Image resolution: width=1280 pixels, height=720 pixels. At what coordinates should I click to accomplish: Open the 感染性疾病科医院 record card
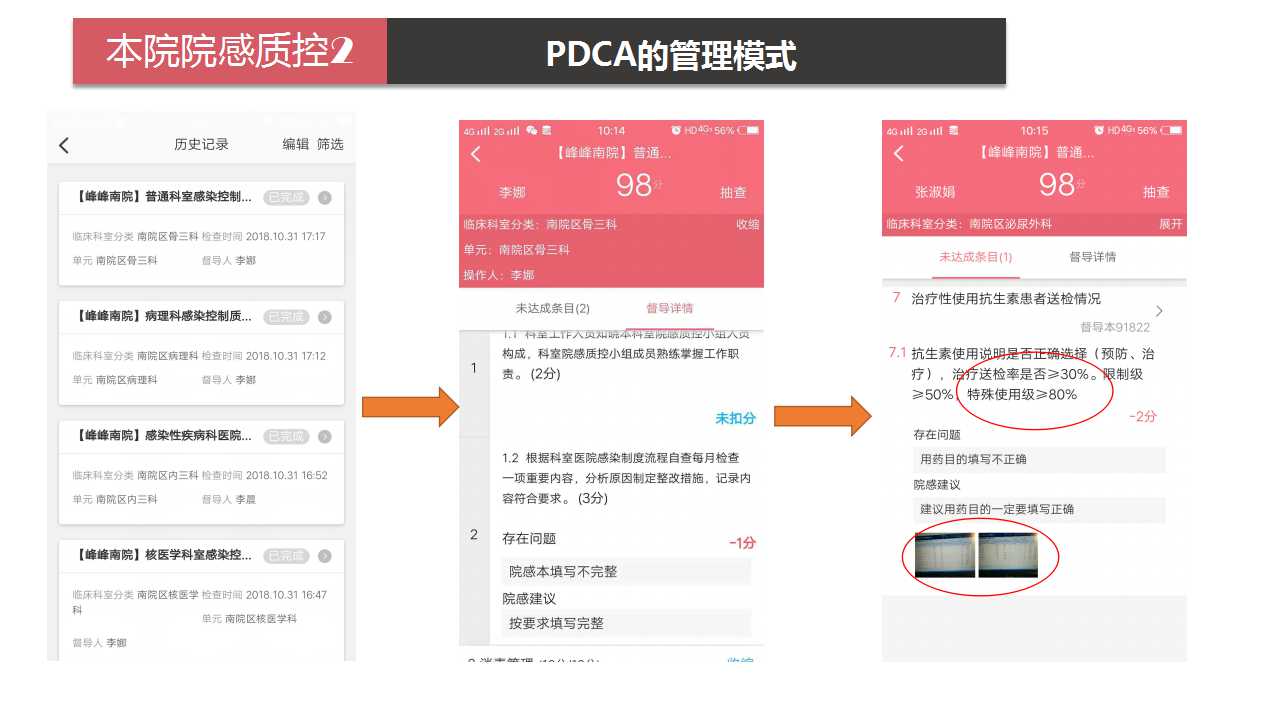(201, 472)
